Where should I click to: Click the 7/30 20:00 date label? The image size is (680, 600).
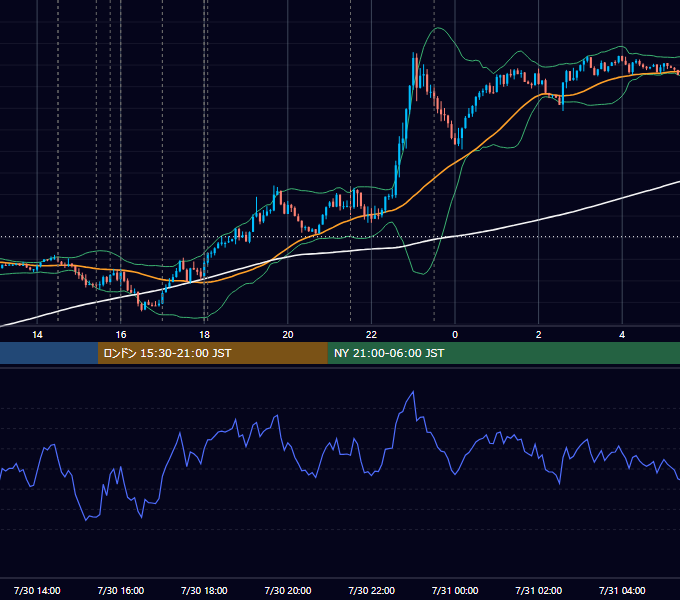pos(288,590)
